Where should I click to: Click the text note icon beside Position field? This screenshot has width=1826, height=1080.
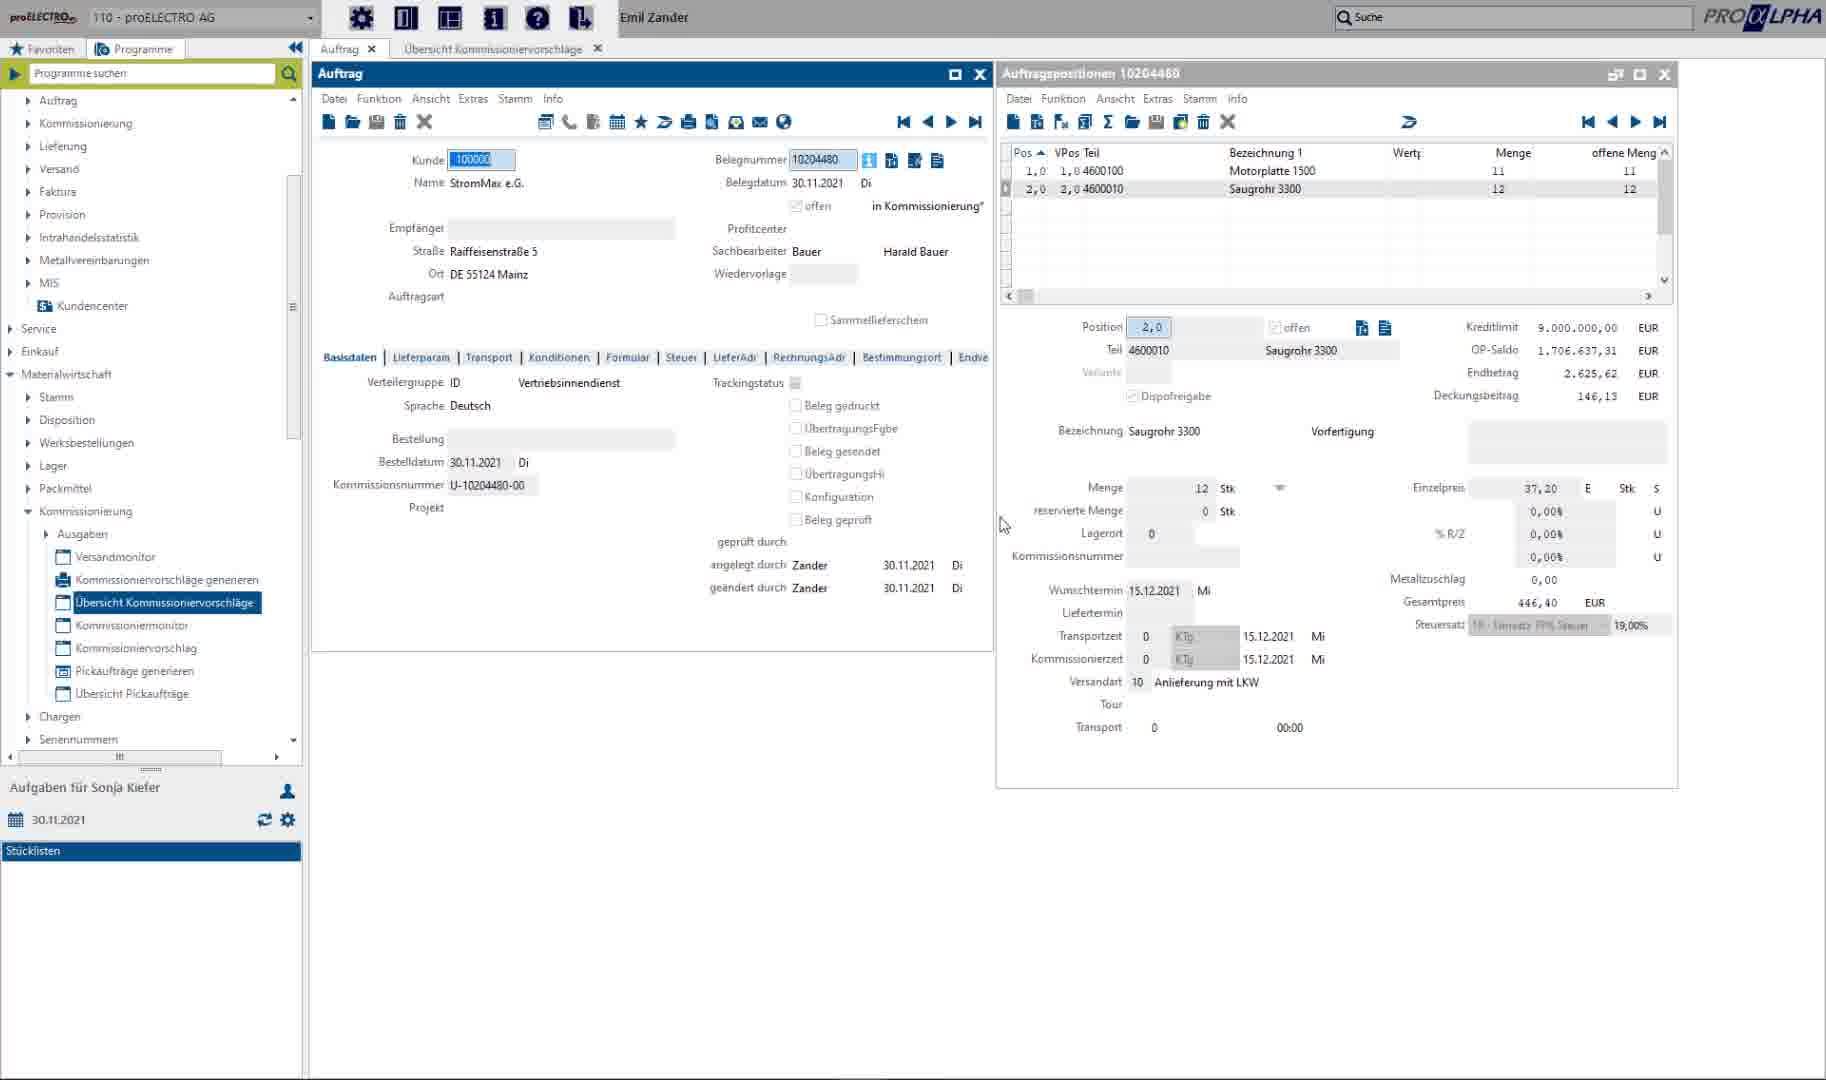1385,328
